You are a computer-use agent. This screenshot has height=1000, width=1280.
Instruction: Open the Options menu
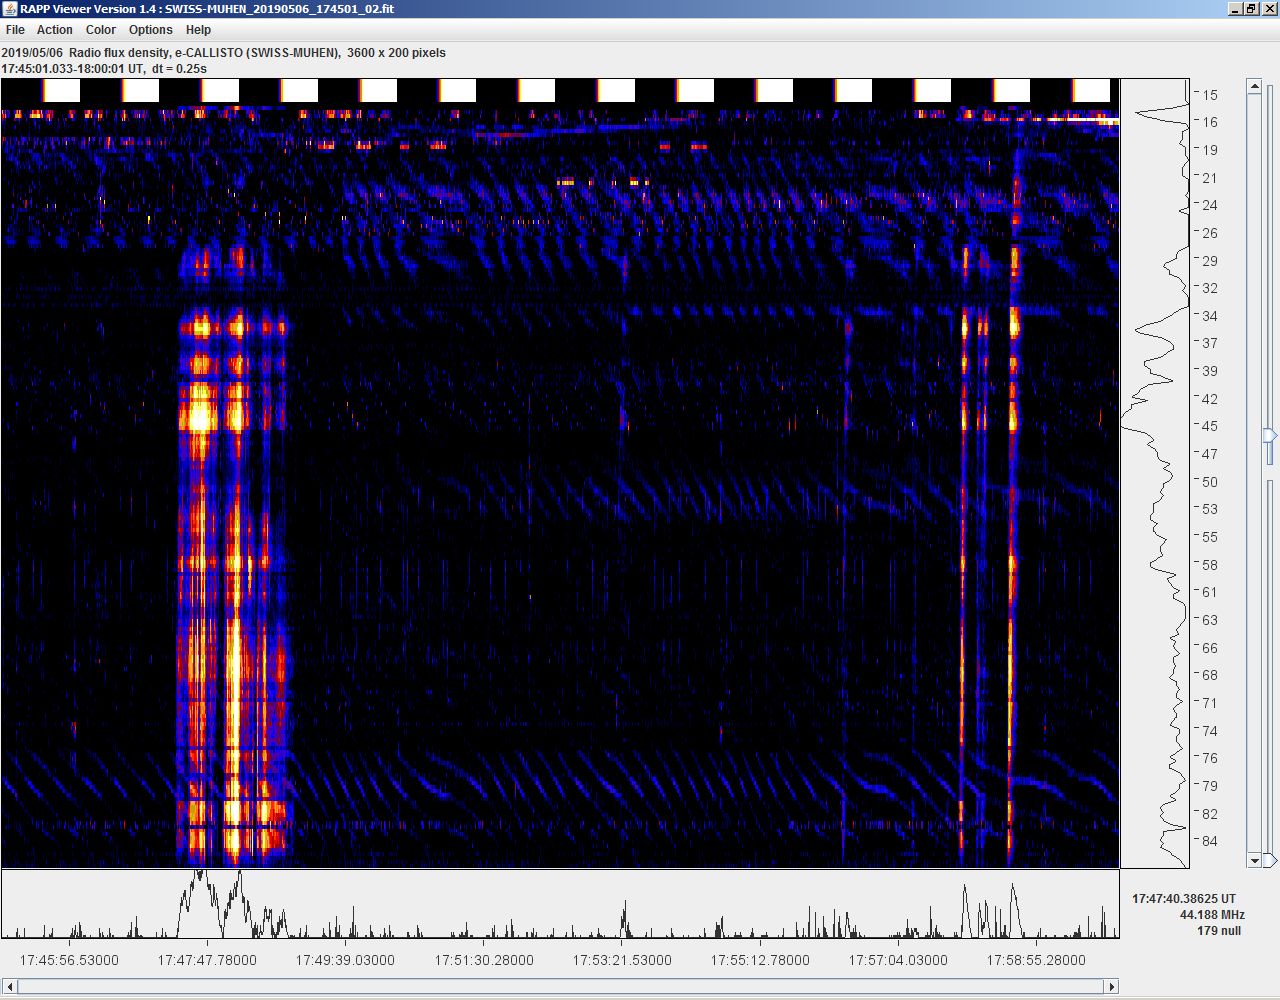(151, 30)
